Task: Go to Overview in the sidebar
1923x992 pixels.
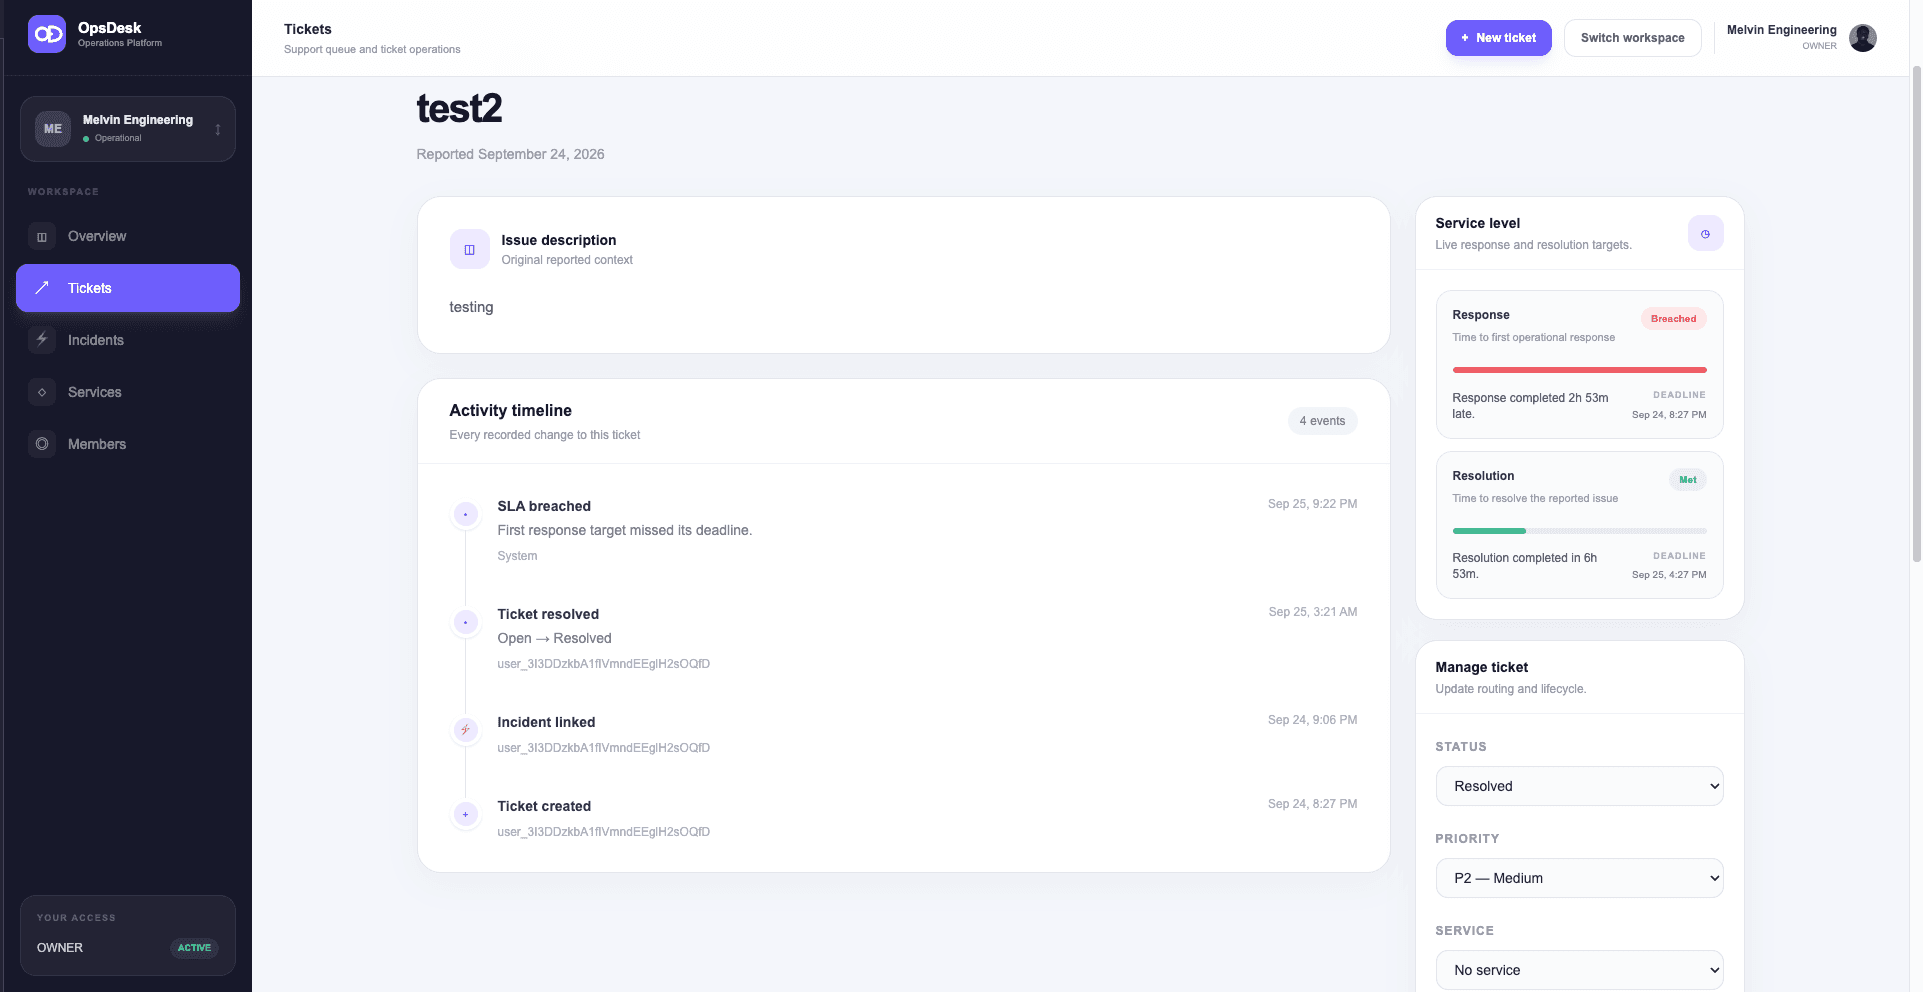Action: 128,236
